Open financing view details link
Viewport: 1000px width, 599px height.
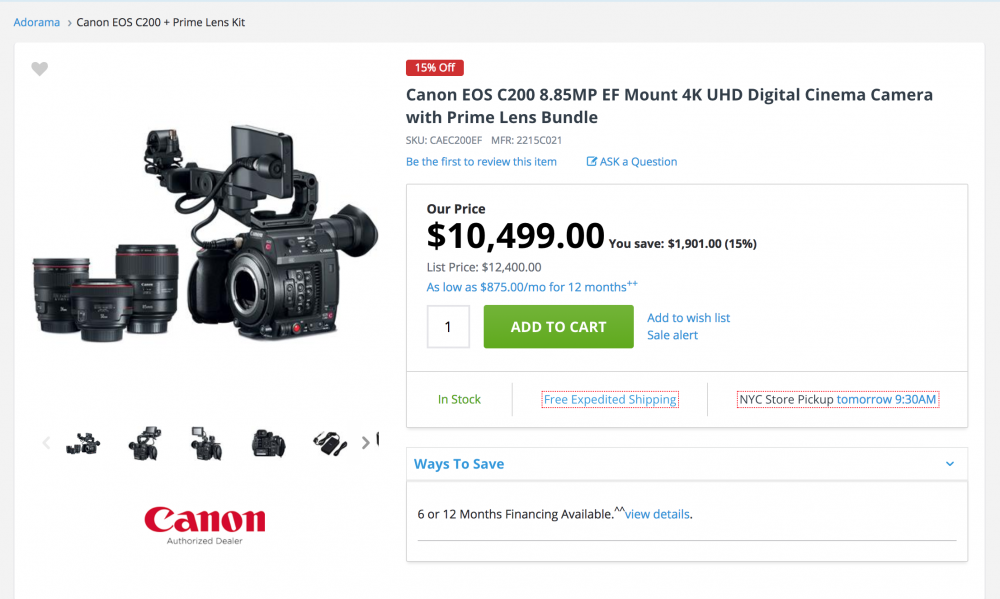pos(657,514)
